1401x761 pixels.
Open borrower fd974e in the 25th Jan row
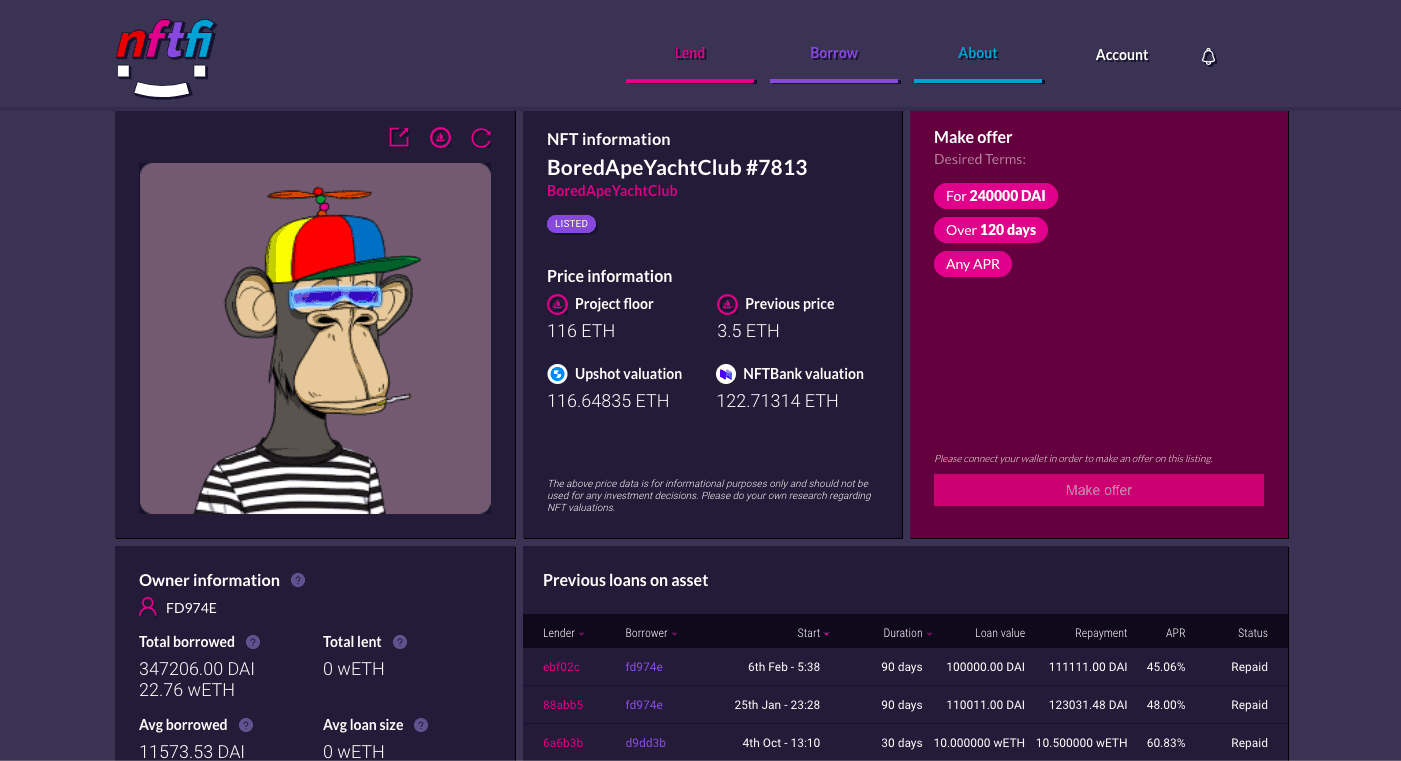[644, 705]
